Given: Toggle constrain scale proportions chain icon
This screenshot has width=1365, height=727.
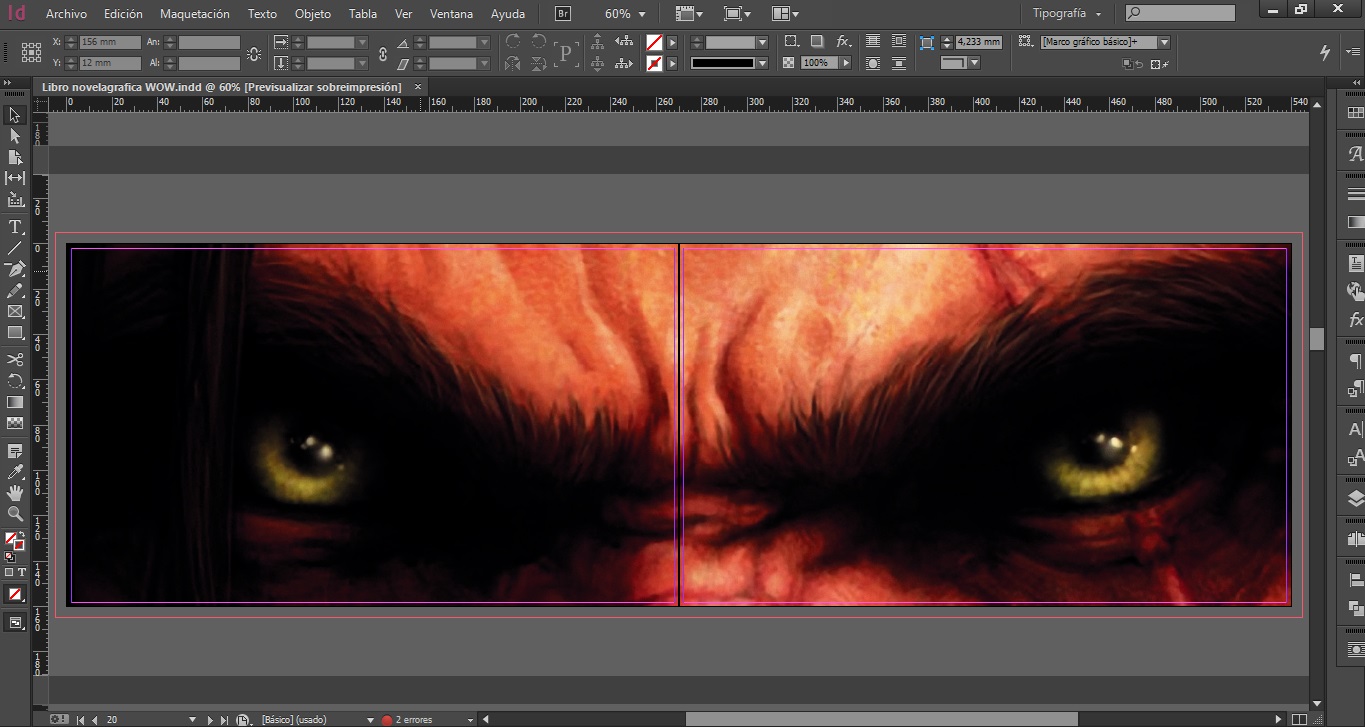Looking at the screenshot, I should point(383,53).
